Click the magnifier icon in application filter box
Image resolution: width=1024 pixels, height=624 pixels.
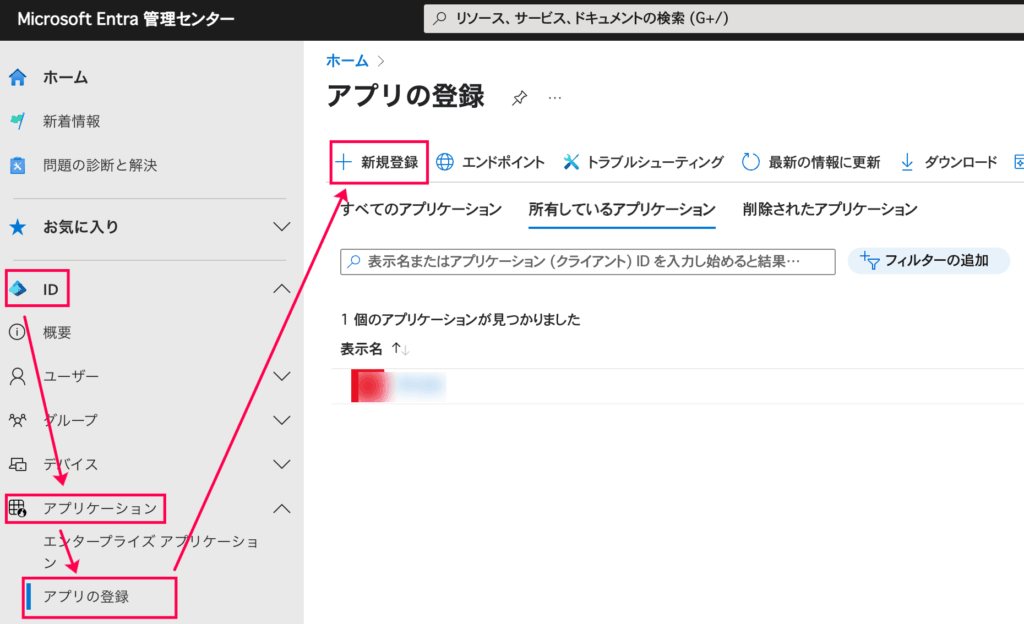click(x=354, y=262)
